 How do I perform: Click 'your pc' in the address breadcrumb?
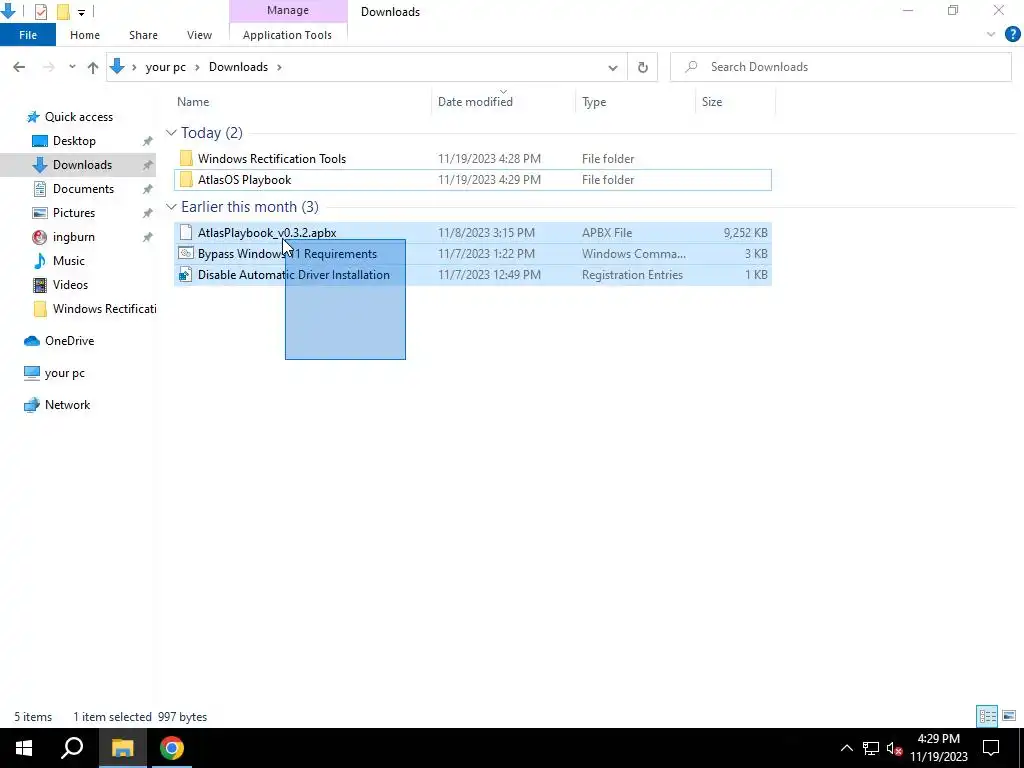tap(165, 67)
